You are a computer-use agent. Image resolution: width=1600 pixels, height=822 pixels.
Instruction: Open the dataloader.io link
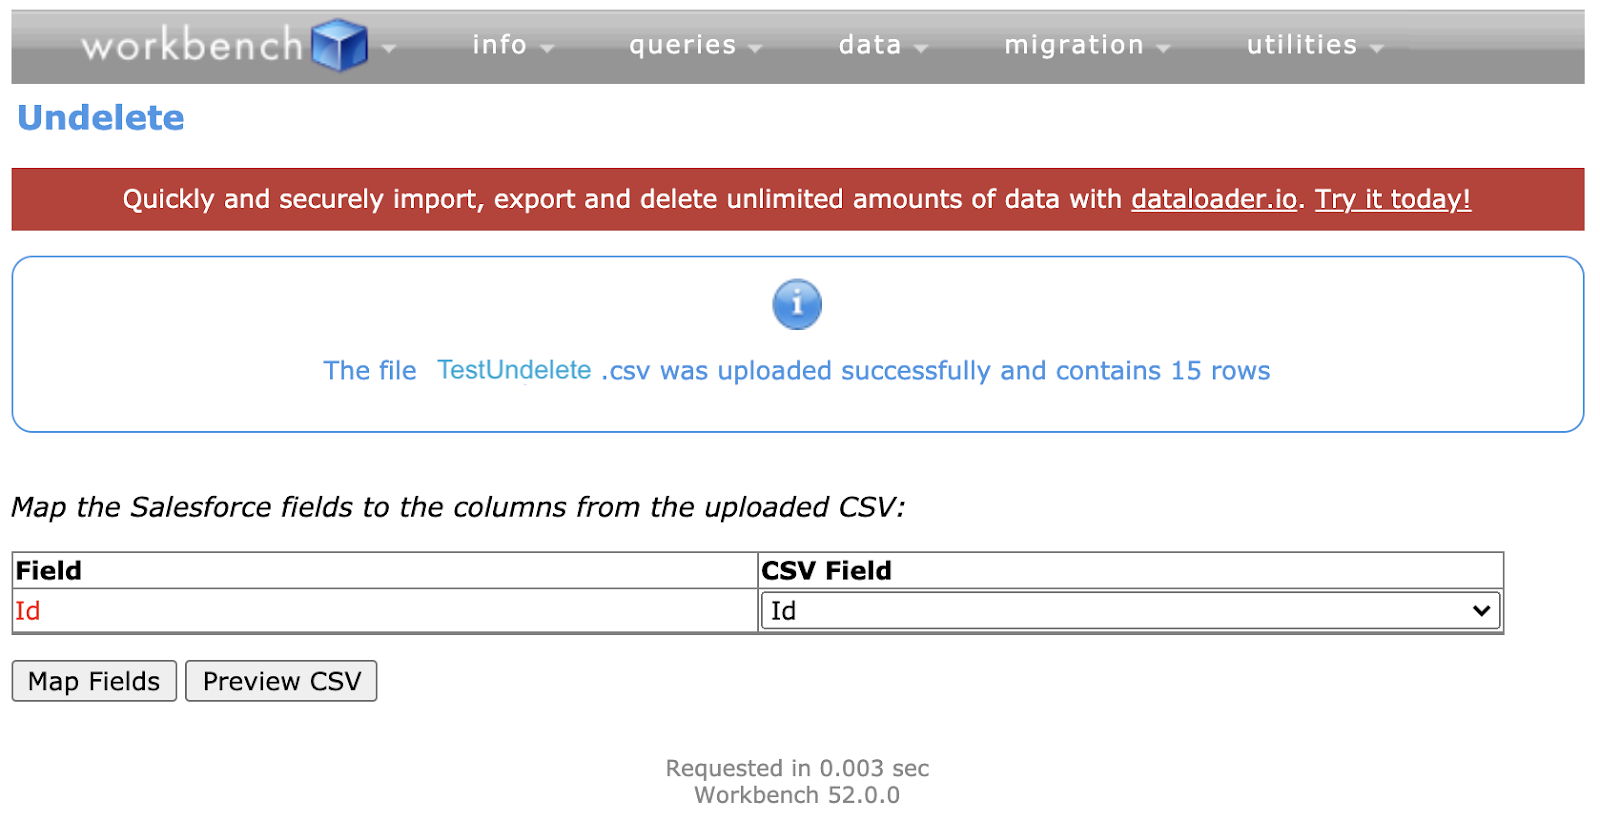1214,199
